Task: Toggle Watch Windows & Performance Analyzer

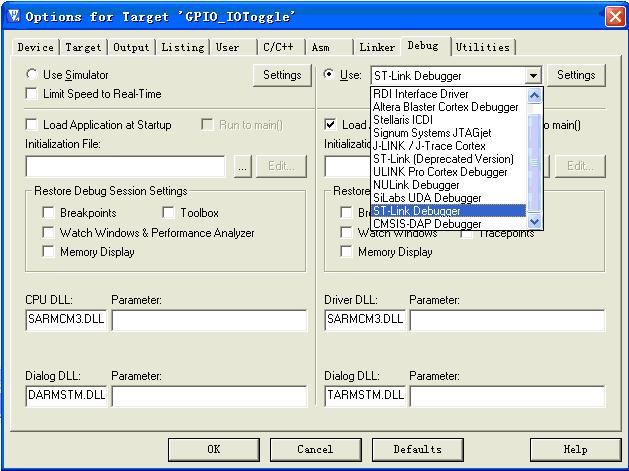Action: click(49, 232)
